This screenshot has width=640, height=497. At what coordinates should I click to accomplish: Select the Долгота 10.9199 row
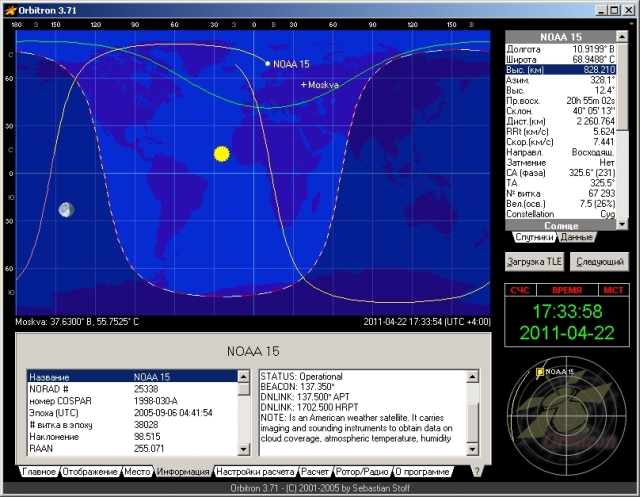coord(561,49)
